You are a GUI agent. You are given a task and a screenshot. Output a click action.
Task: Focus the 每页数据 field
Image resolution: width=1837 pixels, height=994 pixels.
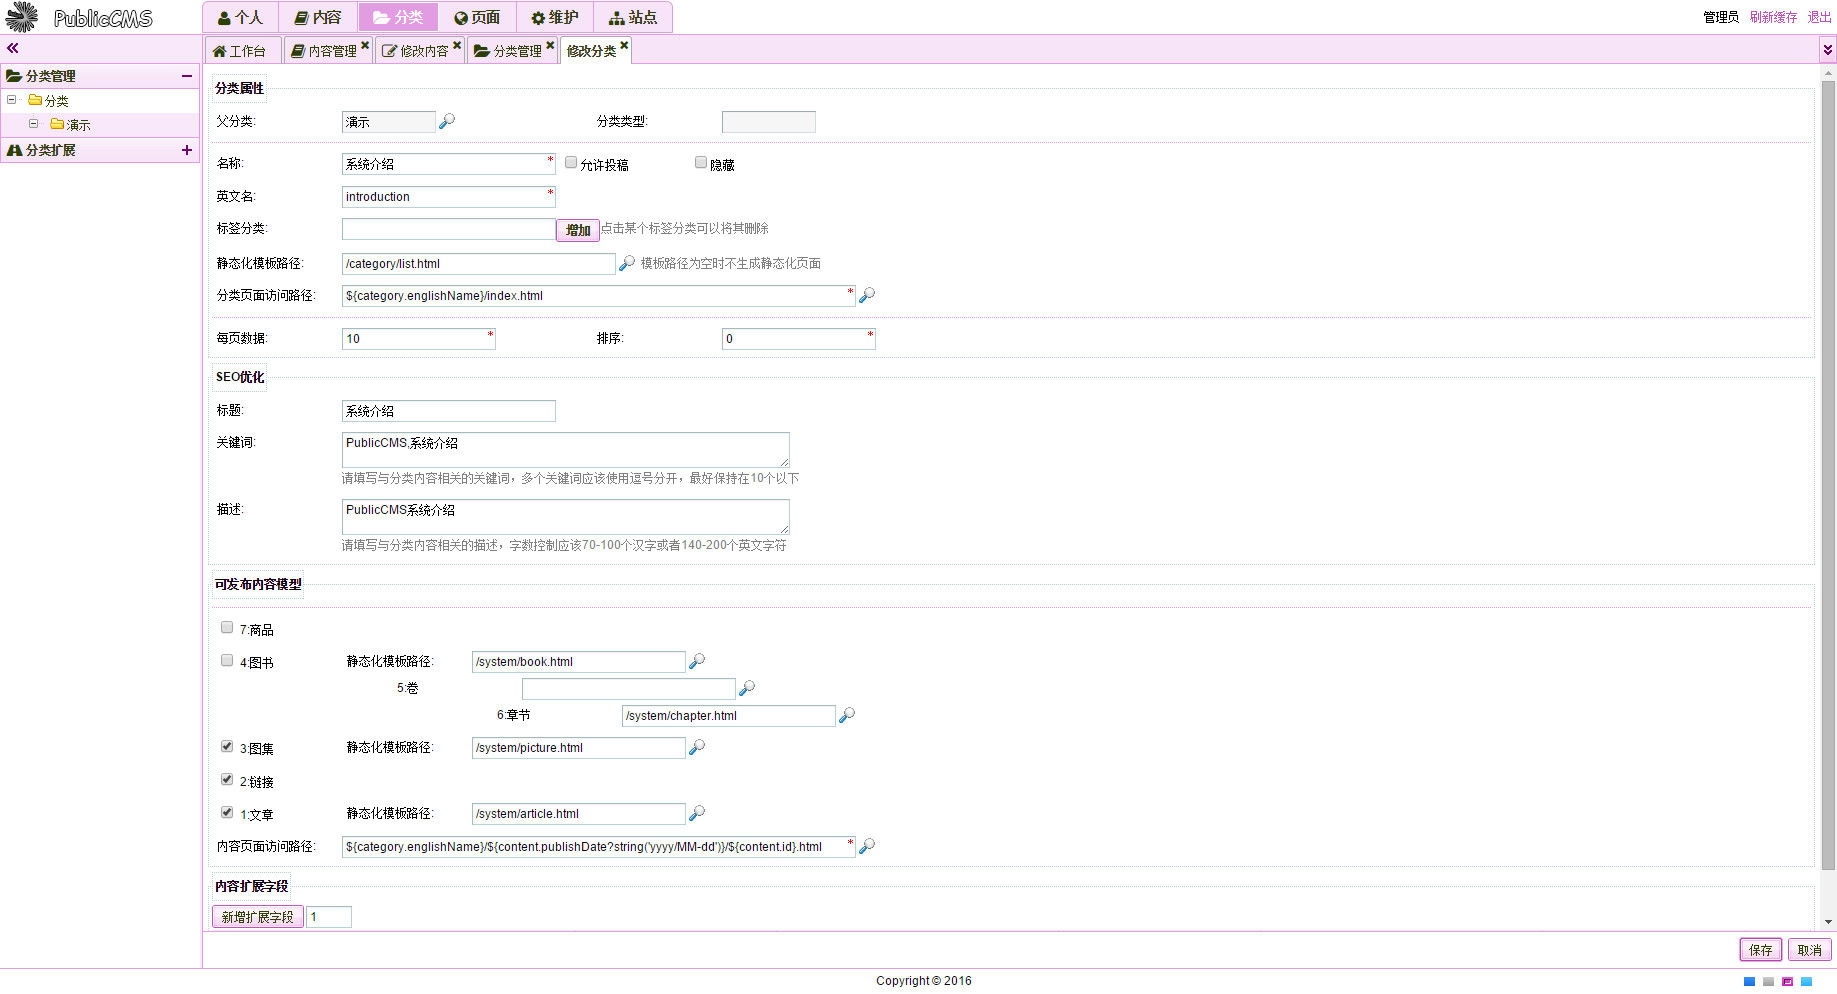(x=418, y=339)
